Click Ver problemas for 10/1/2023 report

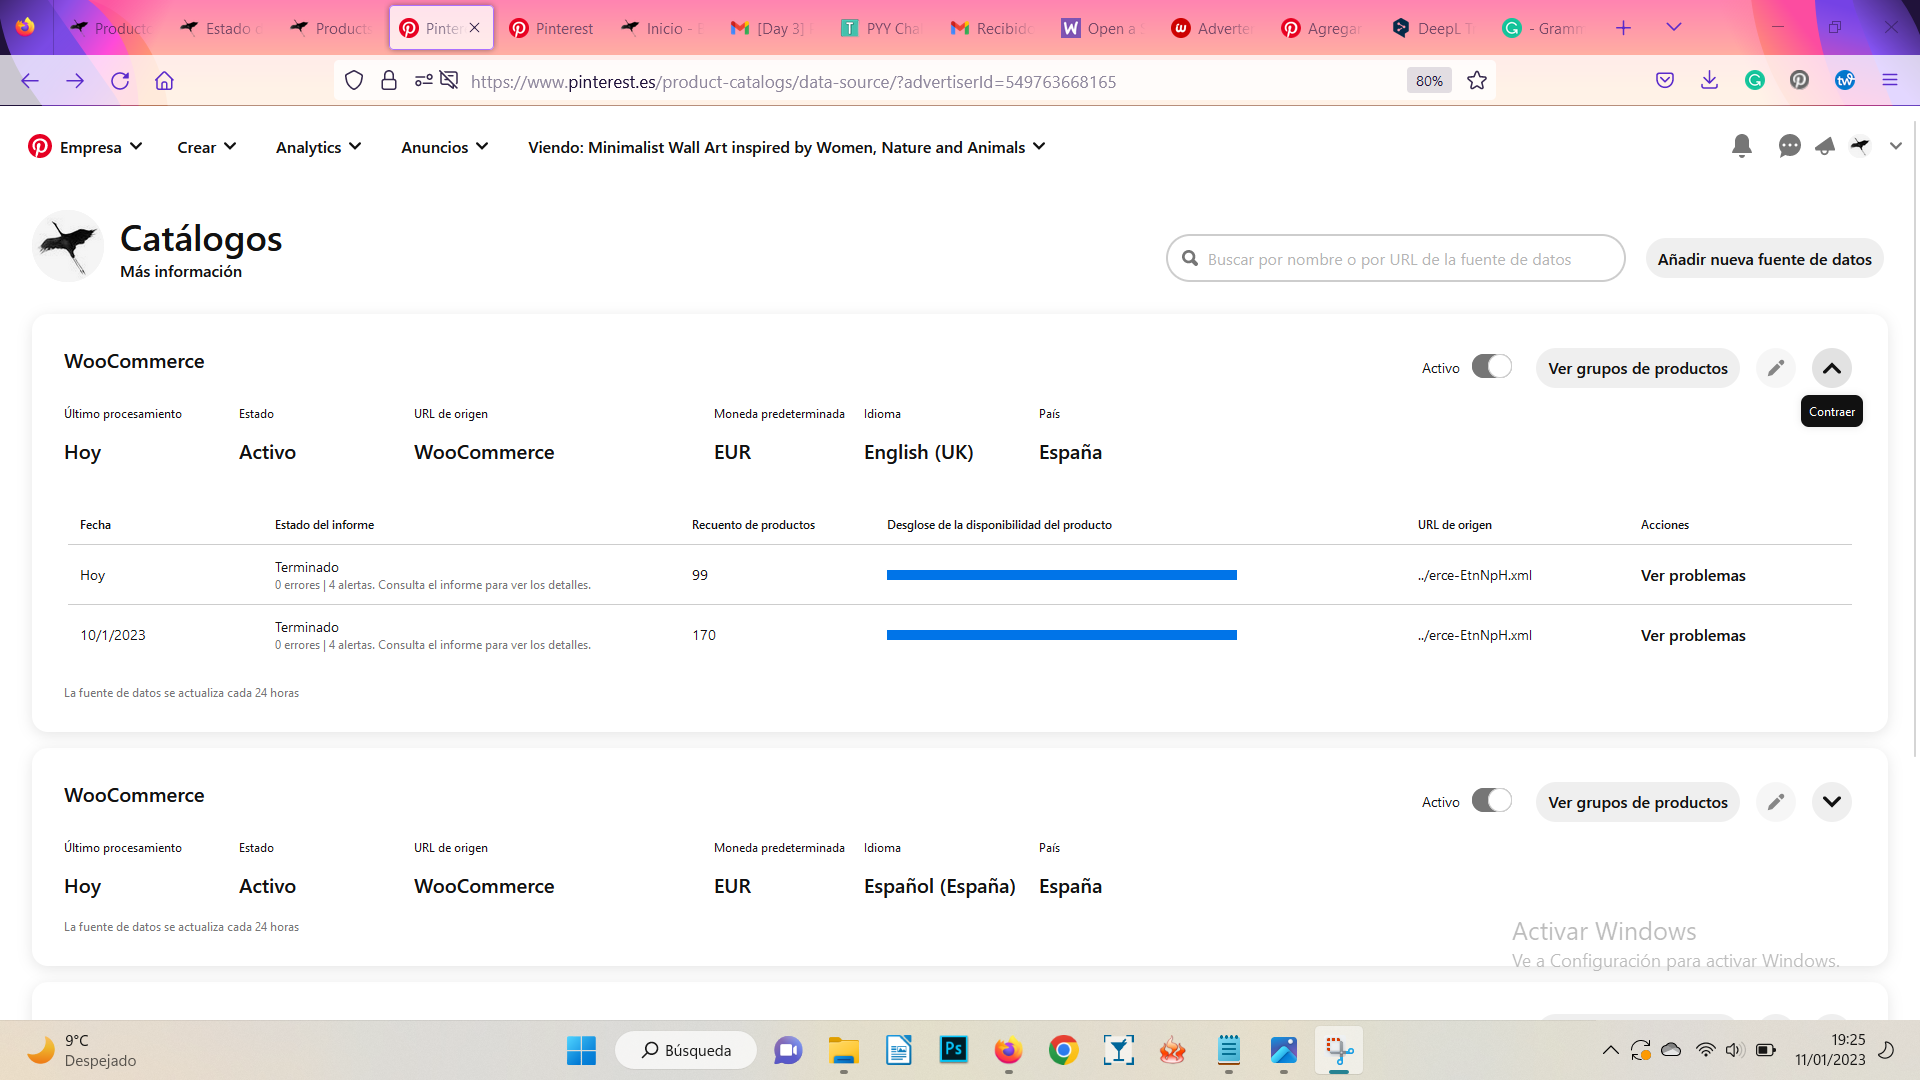coord(1693,636)
